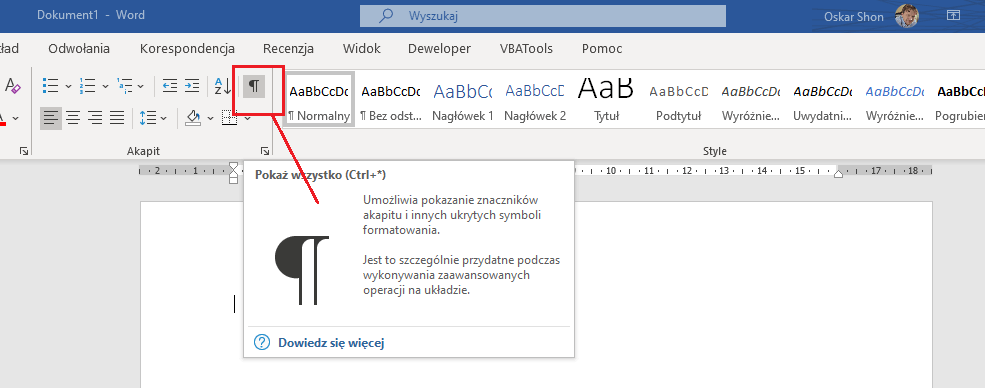This screenshot has width=985, height=388.
Task: Apply the Nagłówek 1 style
Action: click(462, 100)
